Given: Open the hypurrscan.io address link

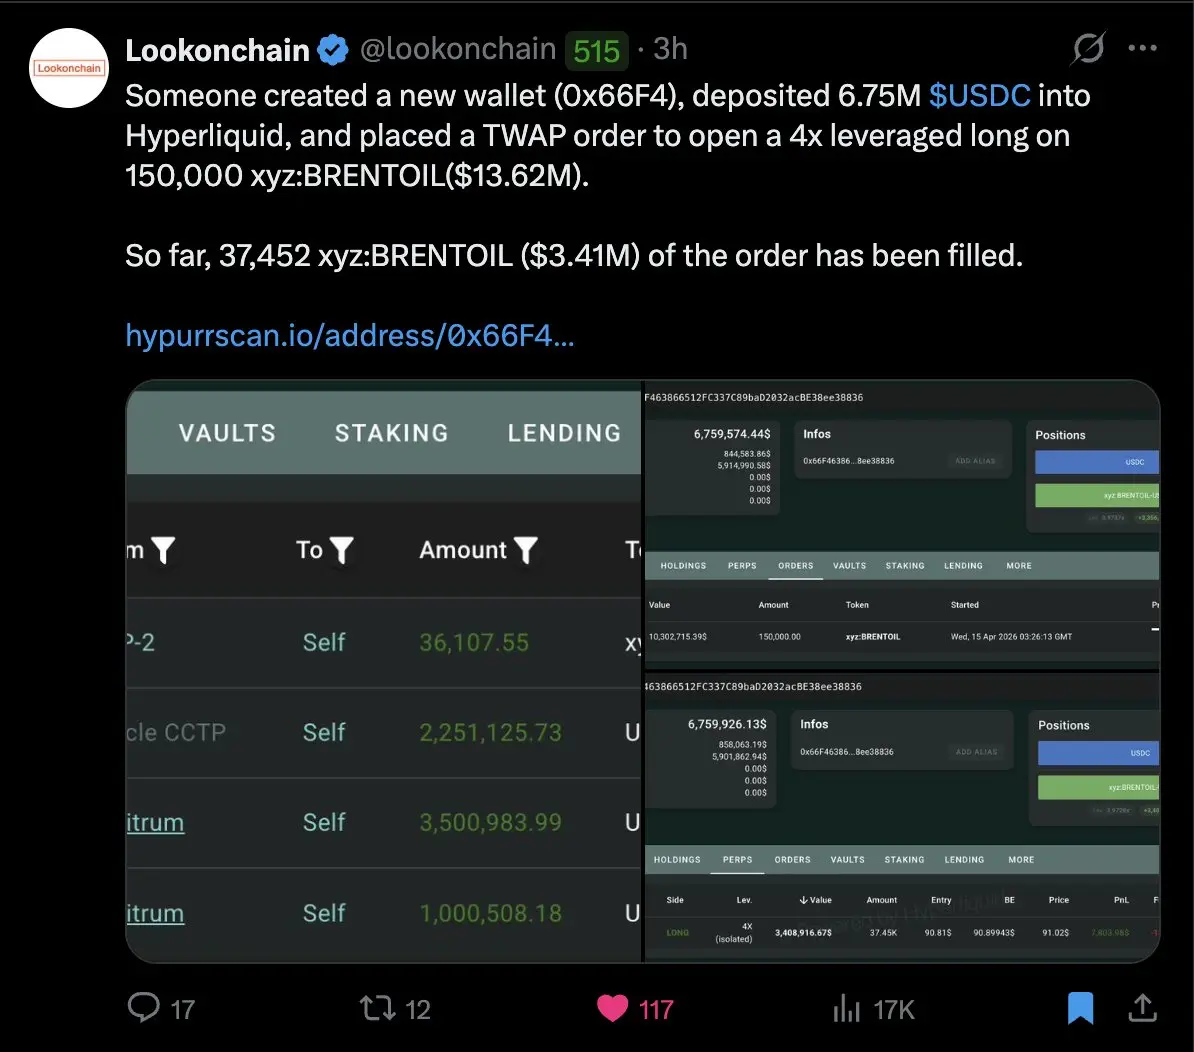Looking at the screenshot, I should tap(349, 335).
